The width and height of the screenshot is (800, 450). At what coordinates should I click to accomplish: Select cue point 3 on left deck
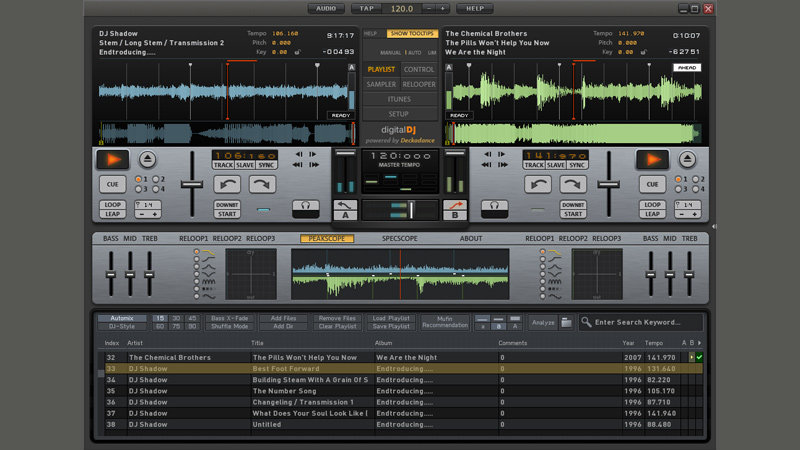(138, 189)
